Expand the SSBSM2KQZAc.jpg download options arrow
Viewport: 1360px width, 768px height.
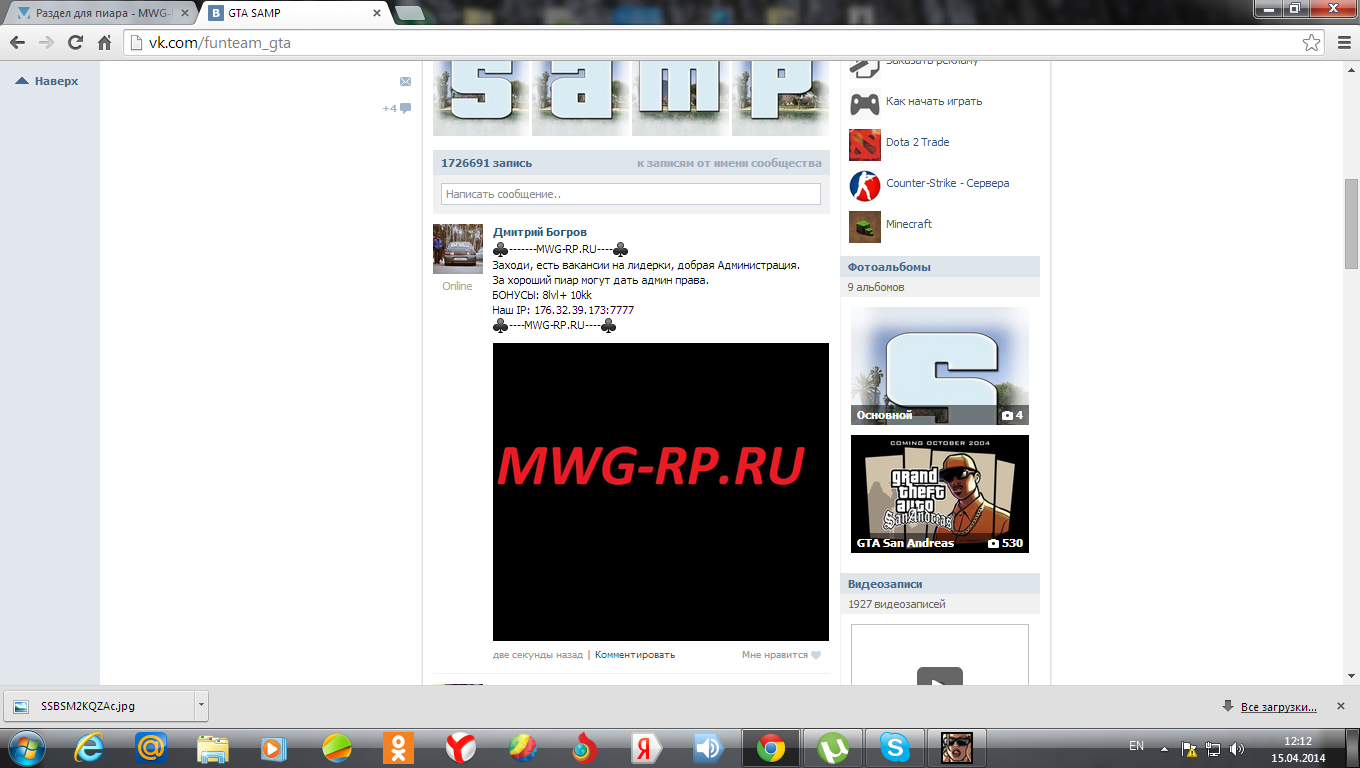[202, 706]
